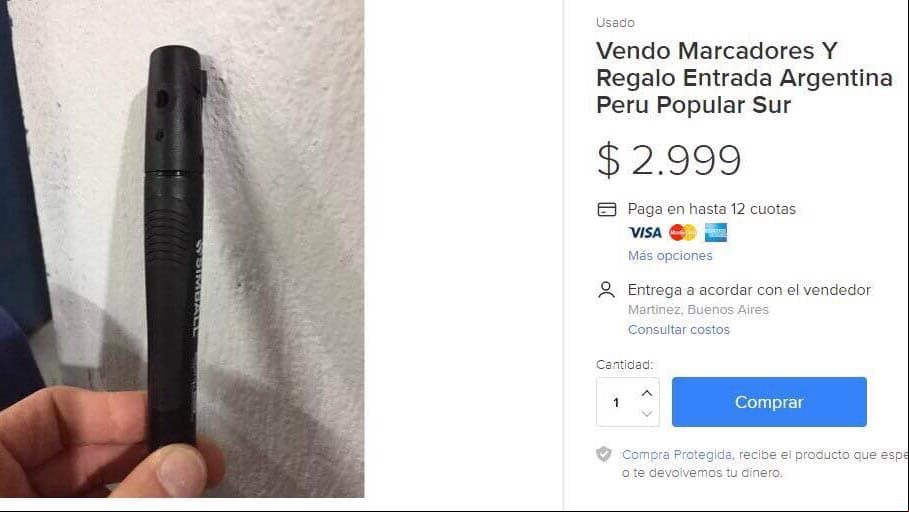The height and width of the screenshot is (512, 909).
Task: Increase quantity with the up arrow
Action: click(x=647, y=393)
